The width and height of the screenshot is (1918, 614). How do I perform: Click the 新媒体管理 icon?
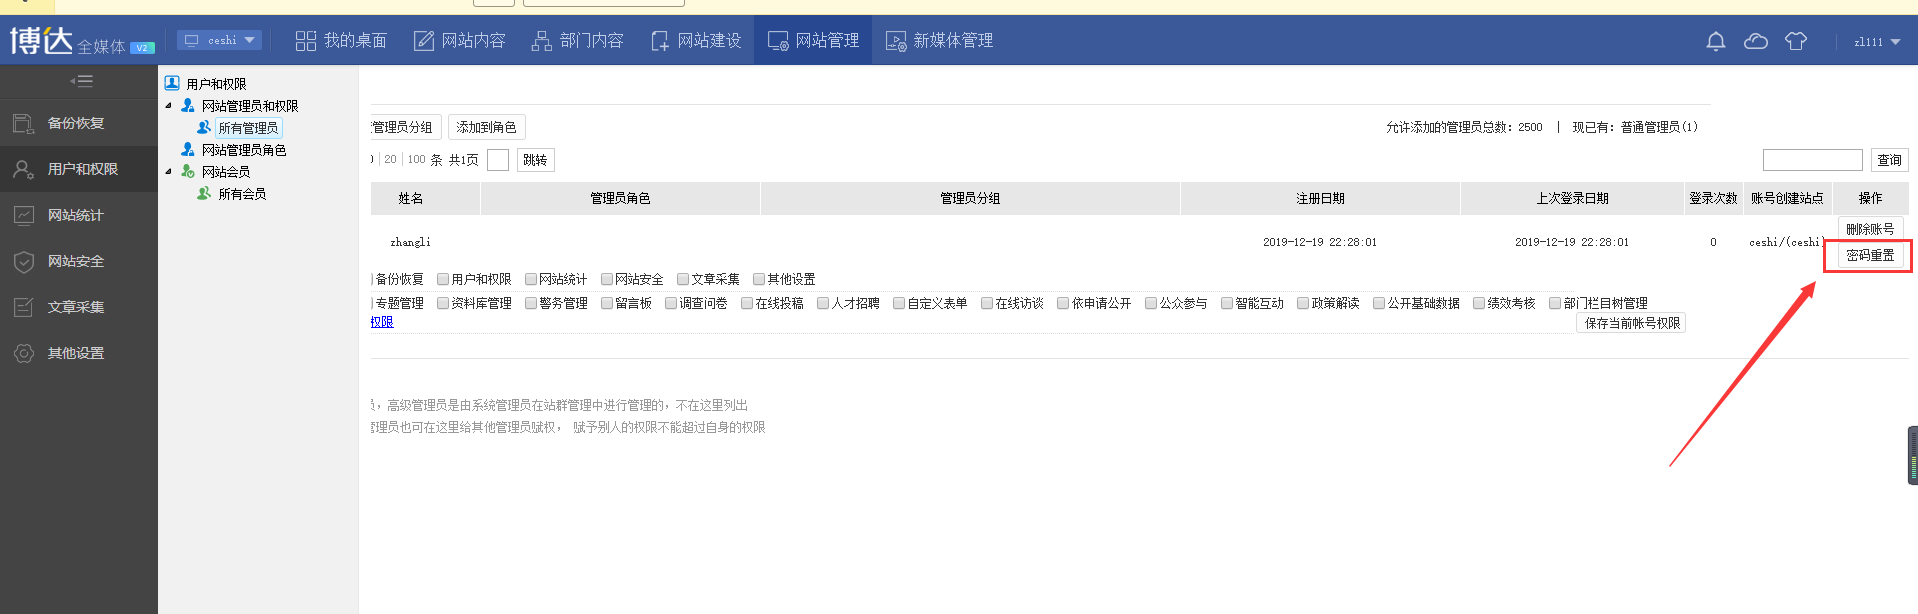(896, 41)
